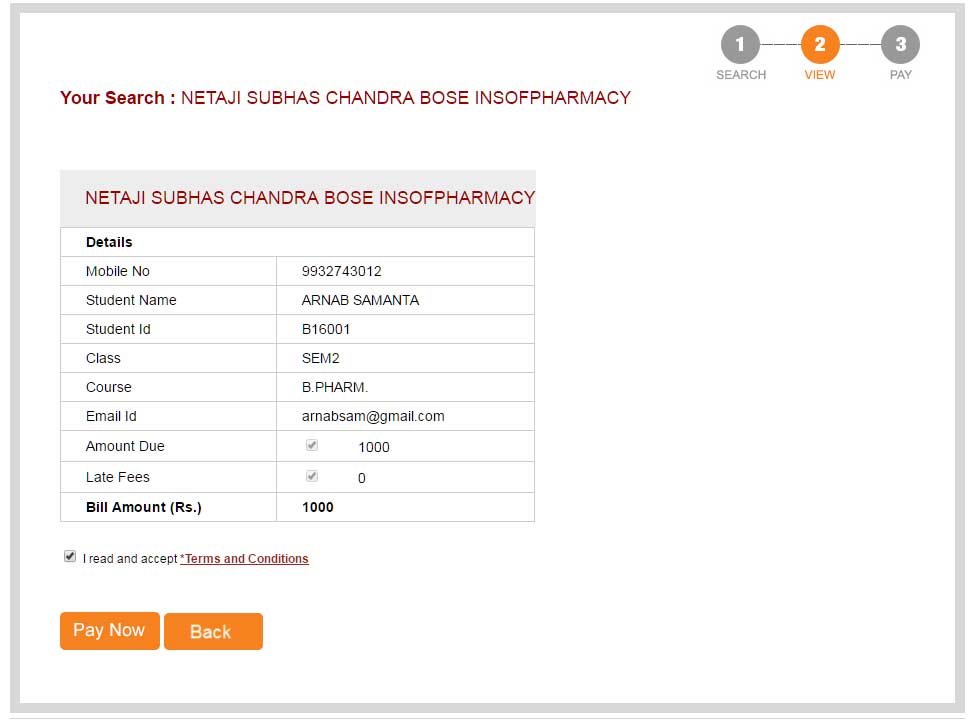Click student name ARNAB SAMANTA
Image resolution: width=971 pixels, height=722 pixels.
(360, 300)
